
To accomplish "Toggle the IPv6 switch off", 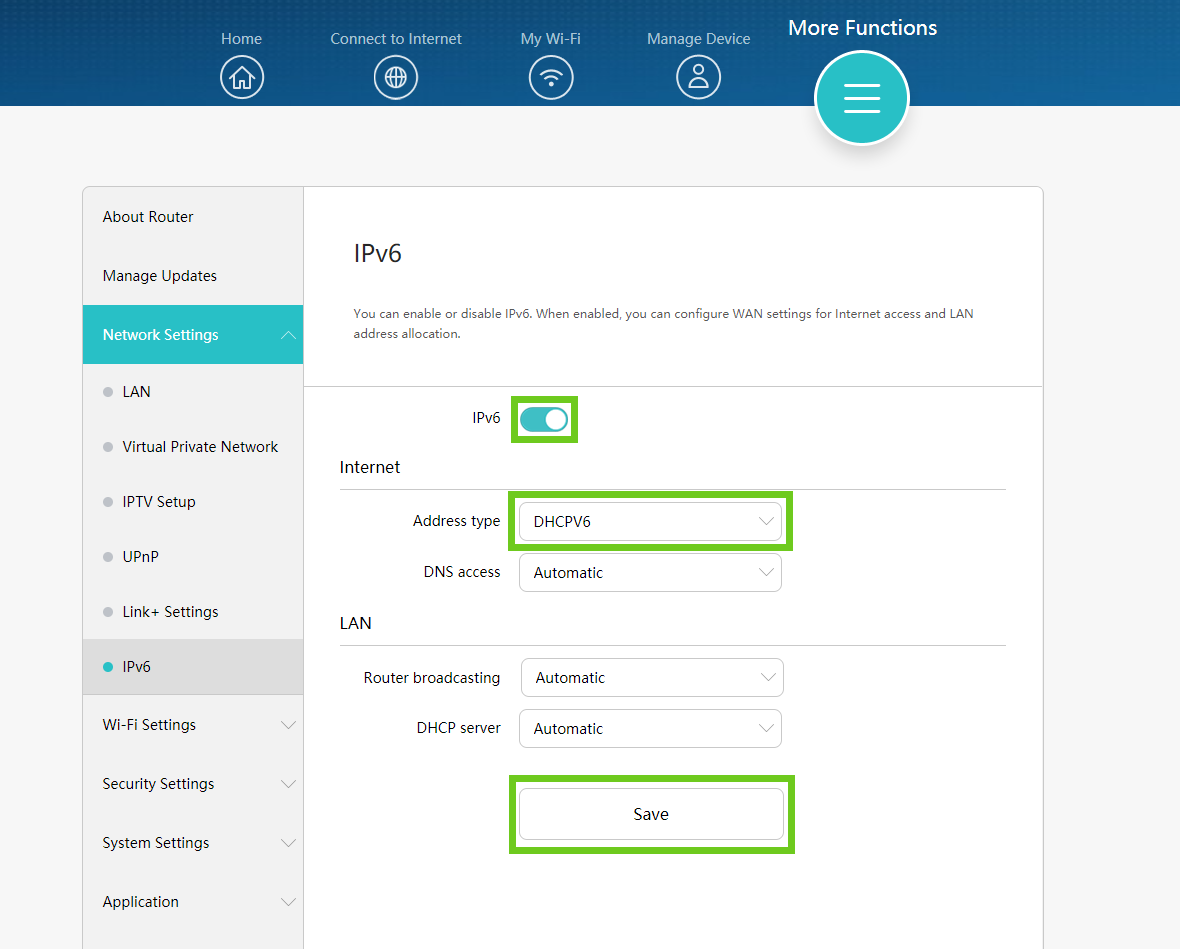I will 544,419.
